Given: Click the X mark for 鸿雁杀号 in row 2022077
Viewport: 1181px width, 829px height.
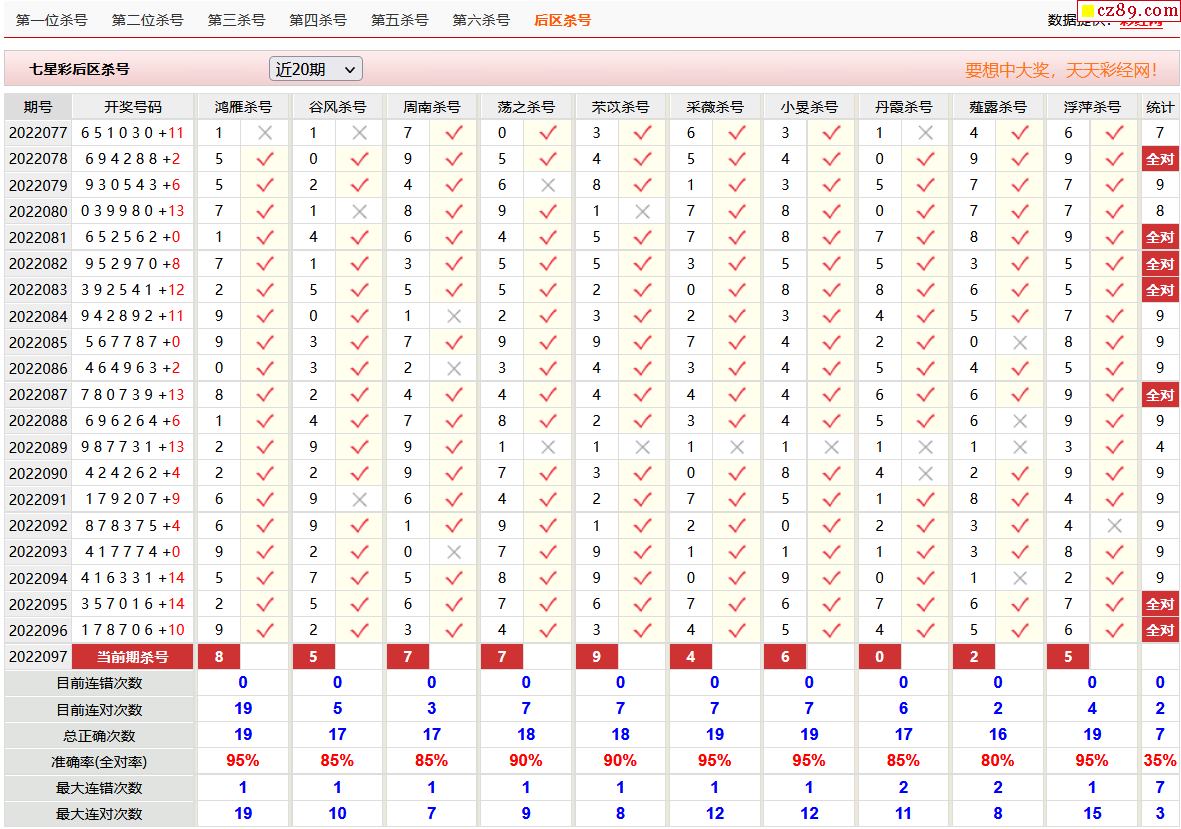Looking at the screenshot, I should click(x=265, y=133).
